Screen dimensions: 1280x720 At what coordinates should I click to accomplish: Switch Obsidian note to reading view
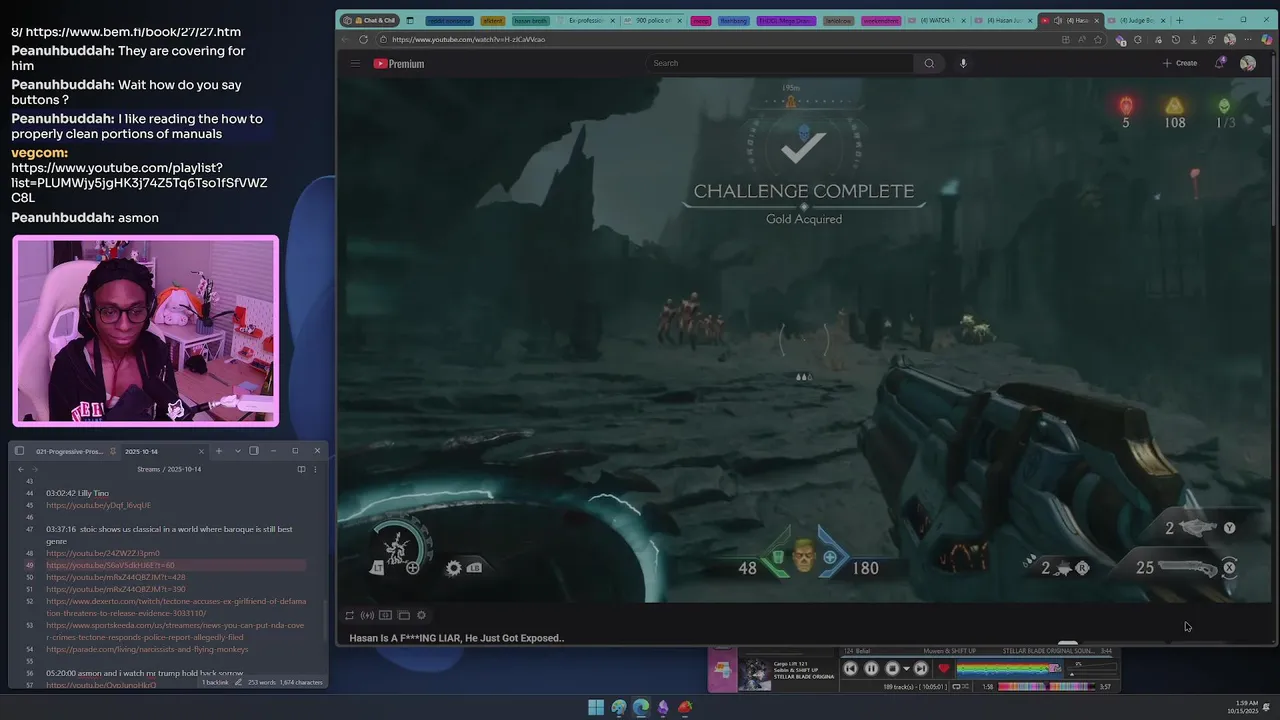301,469
